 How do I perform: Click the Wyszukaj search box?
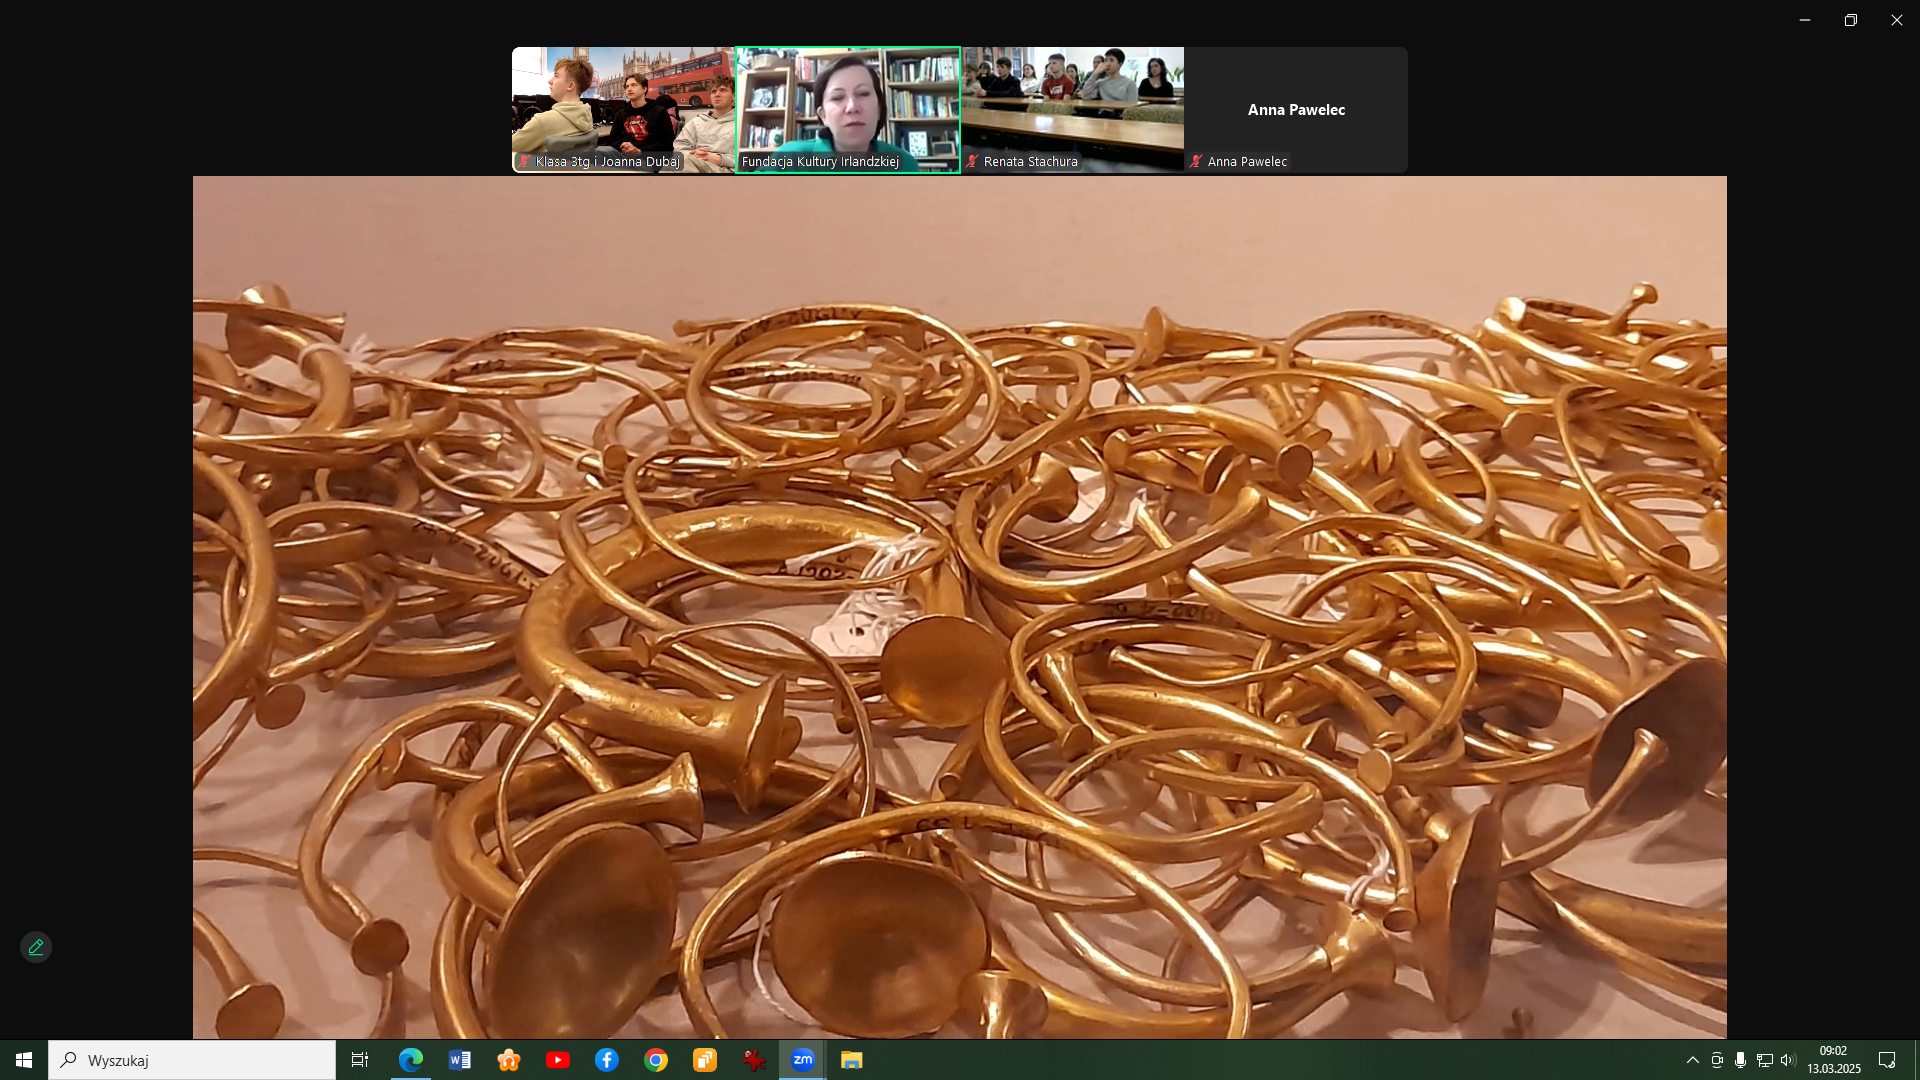click(192, 1060)
